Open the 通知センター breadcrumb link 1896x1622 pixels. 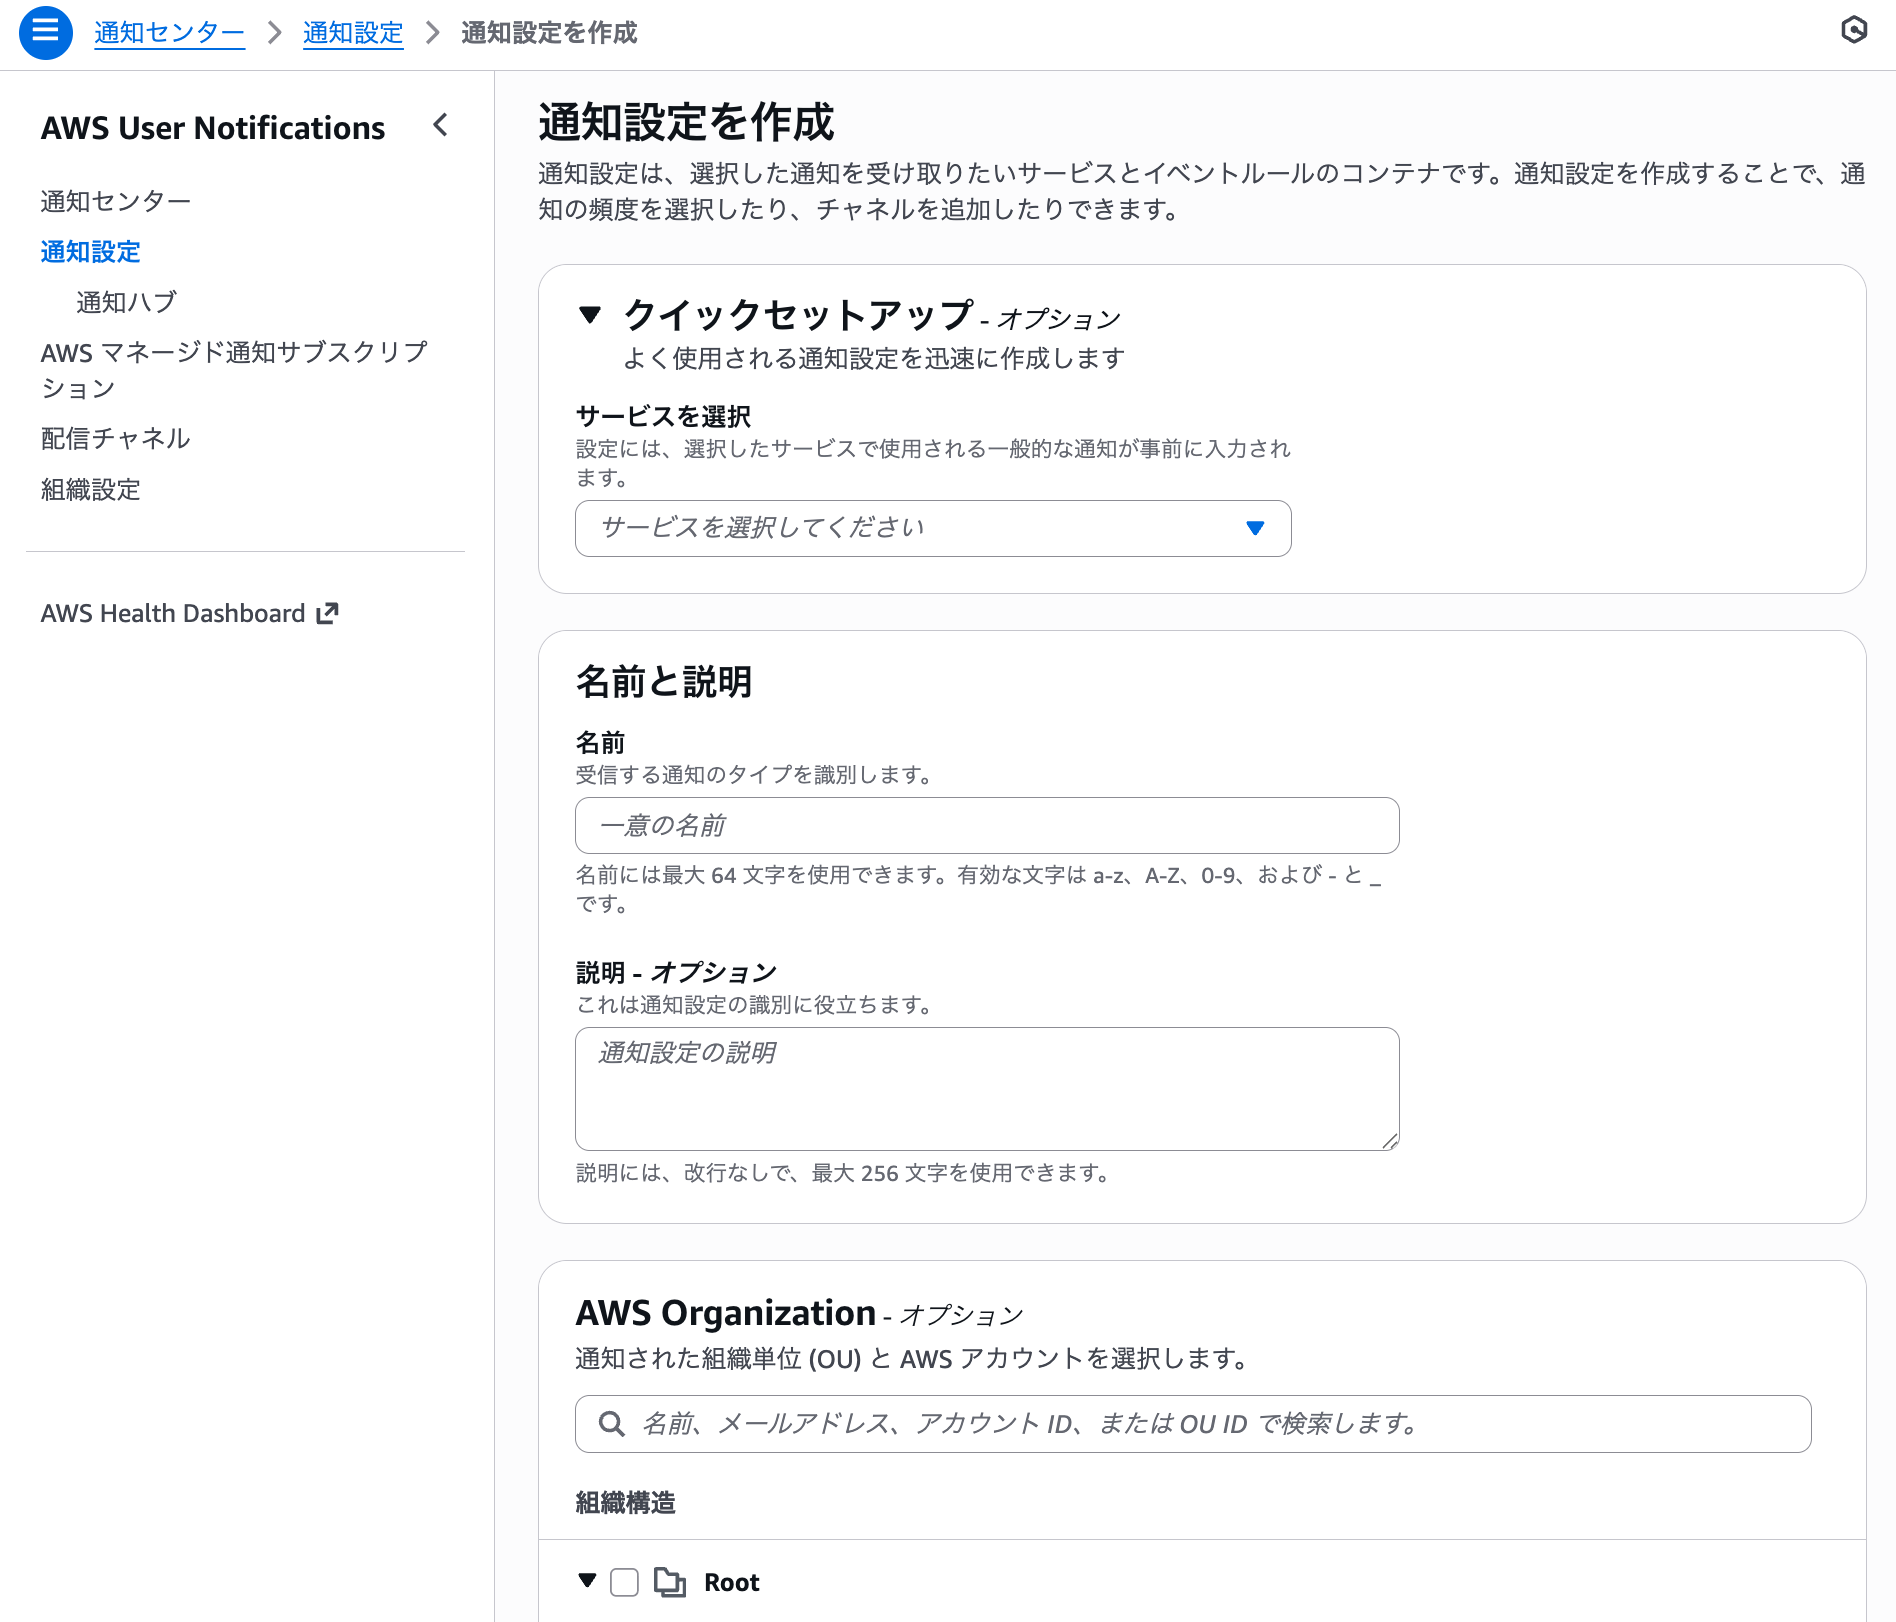click(169, 32)
